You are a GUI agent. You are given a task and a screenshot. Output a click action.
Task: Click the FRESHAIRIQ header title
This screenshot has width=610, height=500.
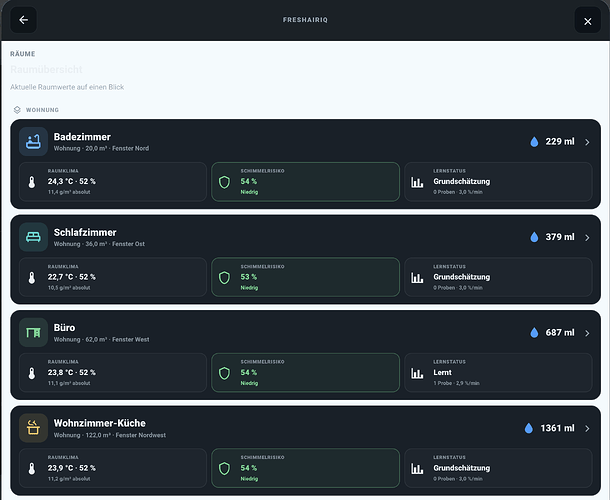pyautogui.click(x=305, y=20)
